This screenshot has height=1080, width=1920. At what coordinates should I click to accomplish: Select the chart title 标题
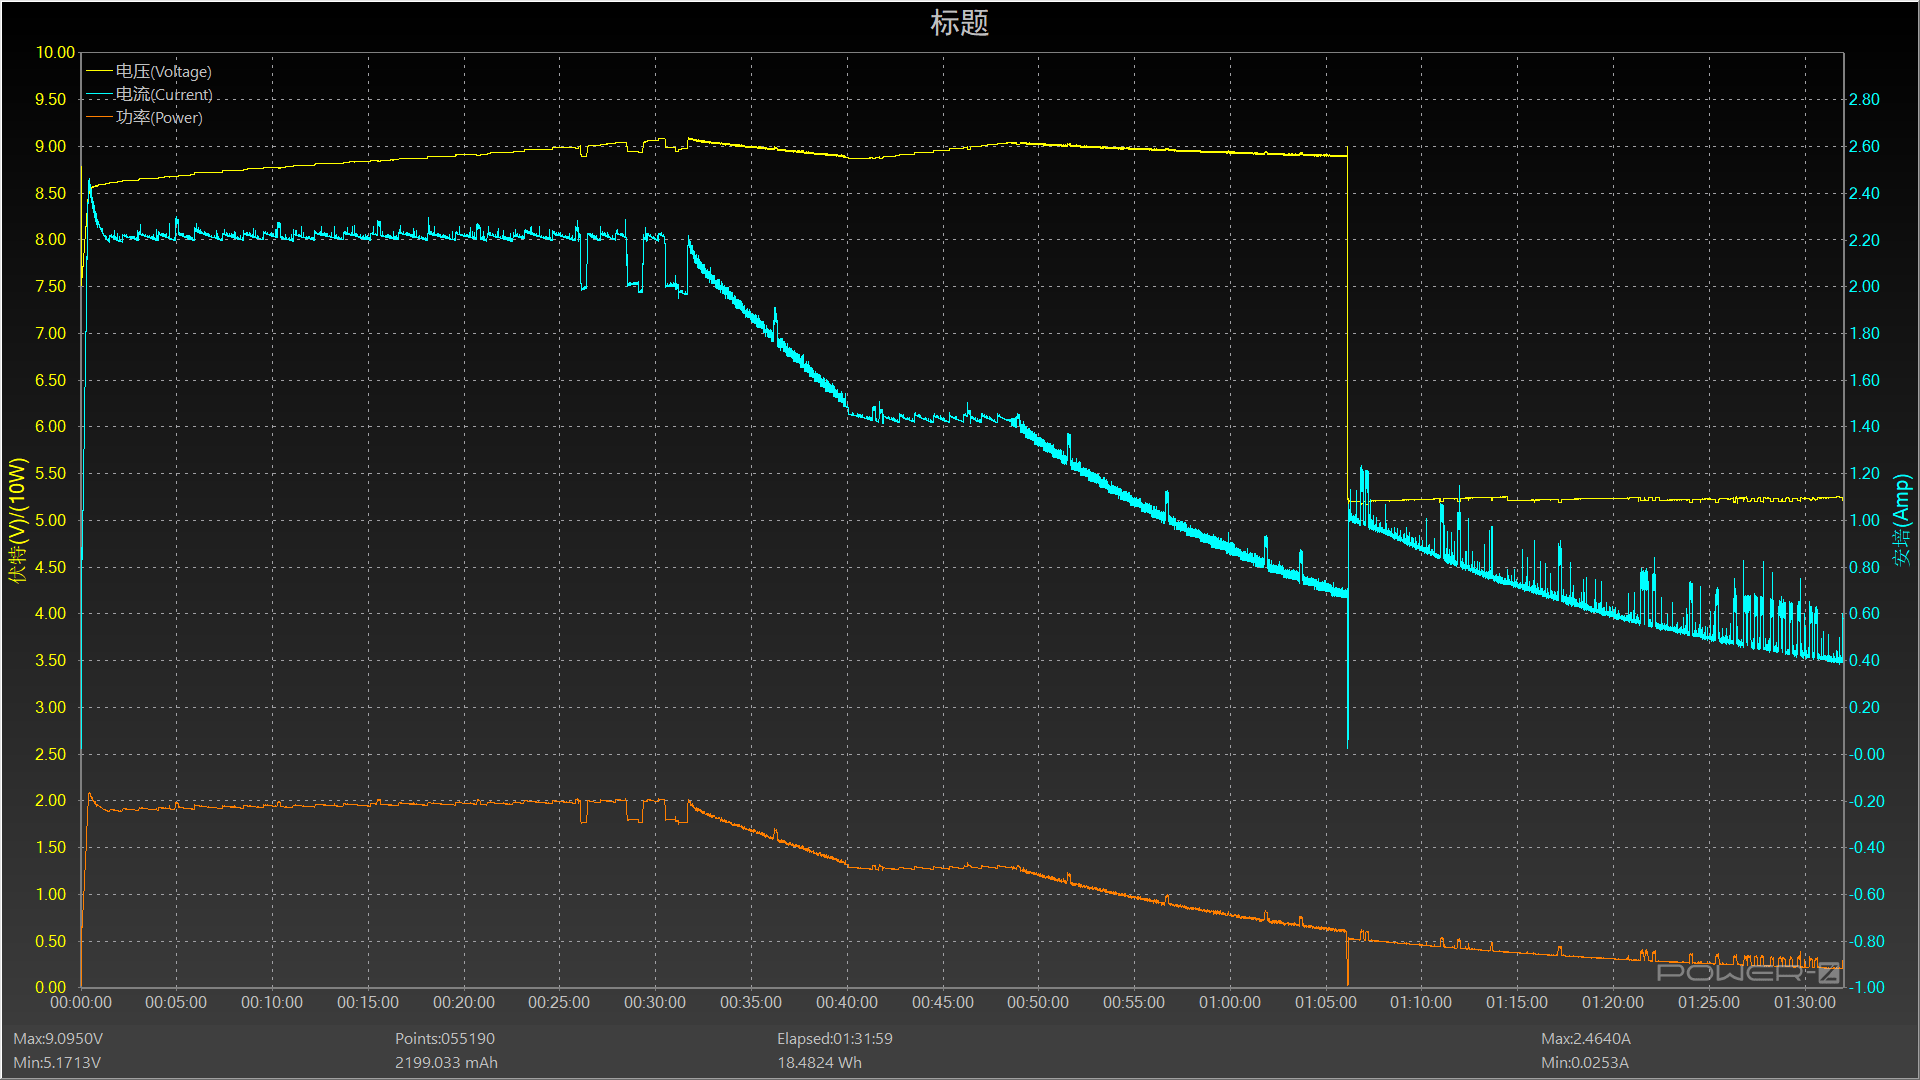(x=959, y=23)
